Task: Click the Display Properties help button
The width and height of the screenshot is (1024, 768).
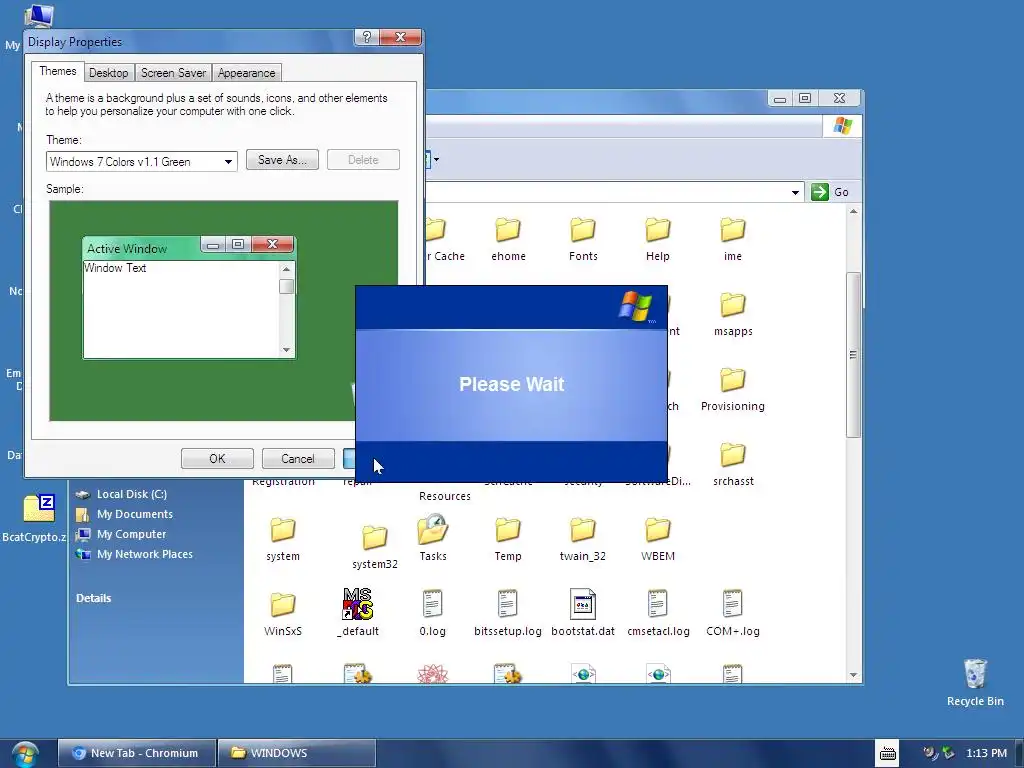Action: (x=366, y=37)
